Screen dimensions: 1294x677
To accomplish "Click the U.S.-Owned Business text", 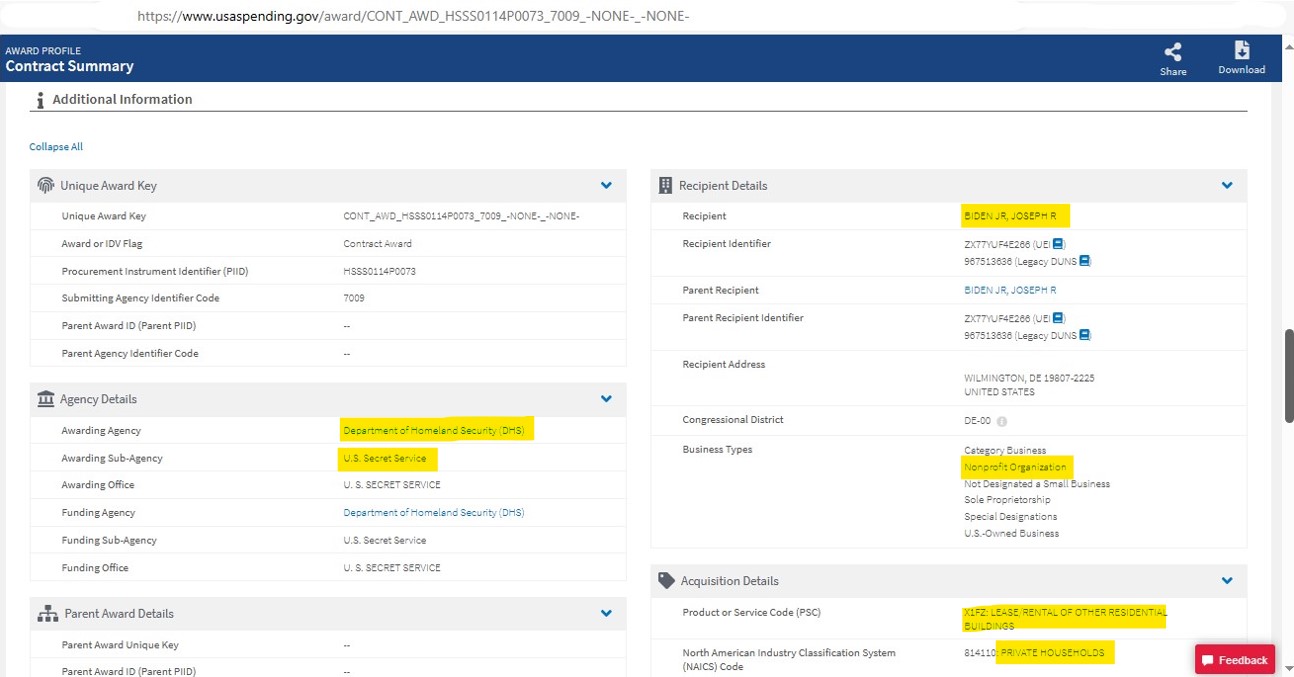I will point(1011,533).
